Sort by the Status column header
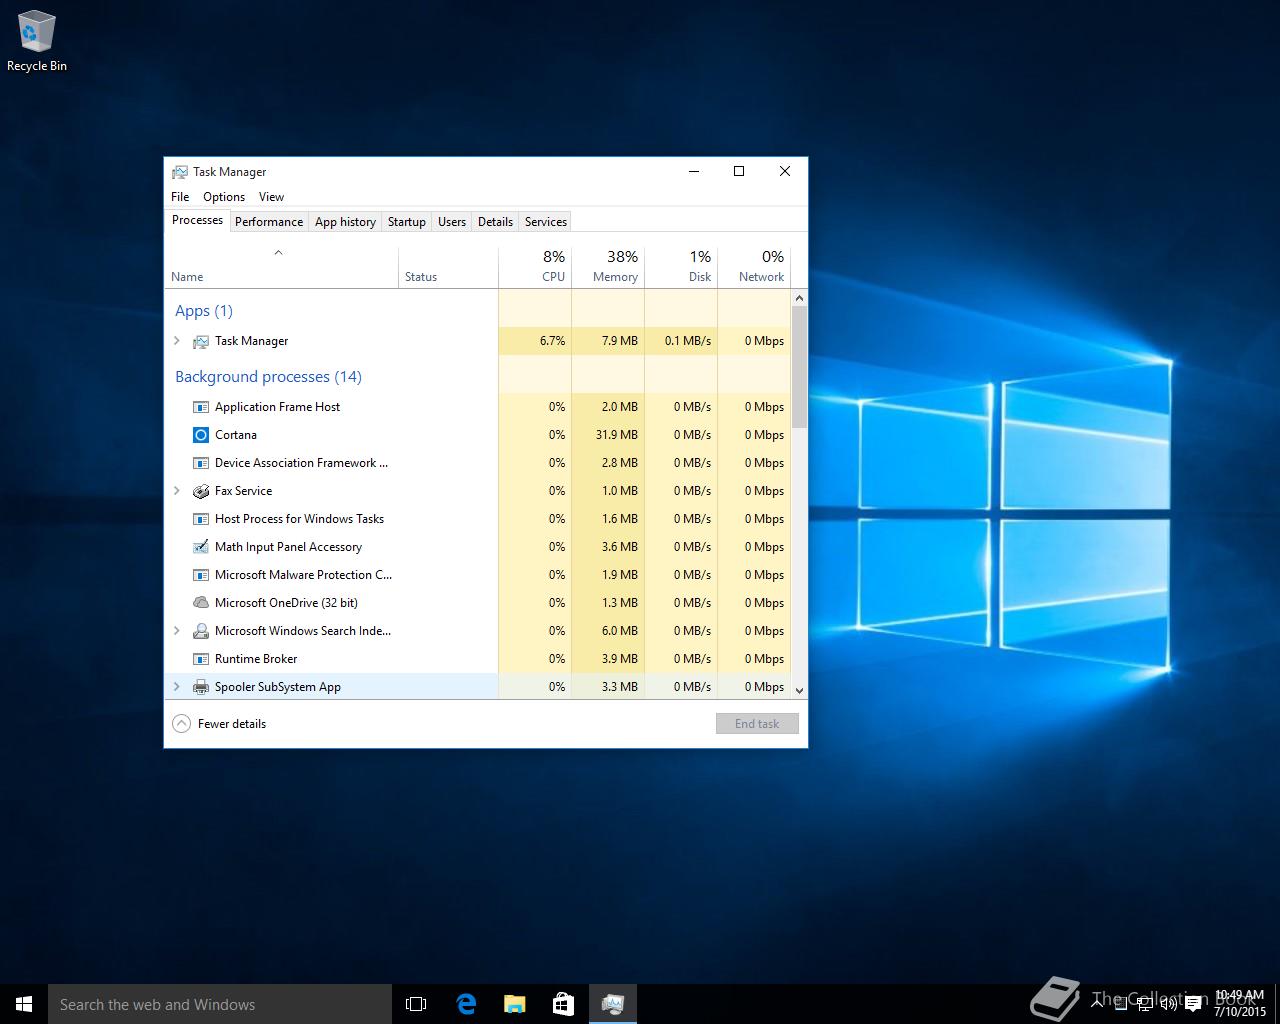Image resolution: width=1280 pixels, height=1024 pixels. [x=448, y=267]
